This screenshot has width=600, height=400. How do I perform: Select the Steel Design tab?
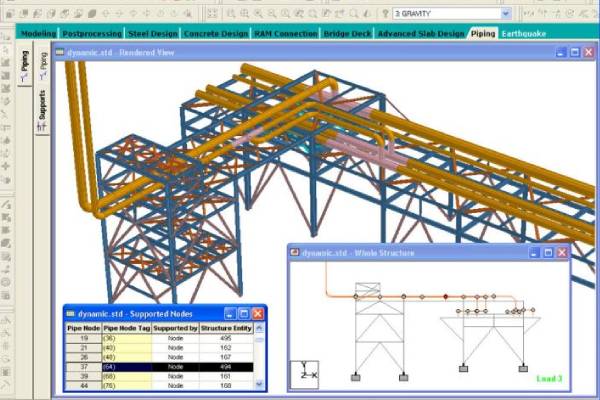pos(153,33)
